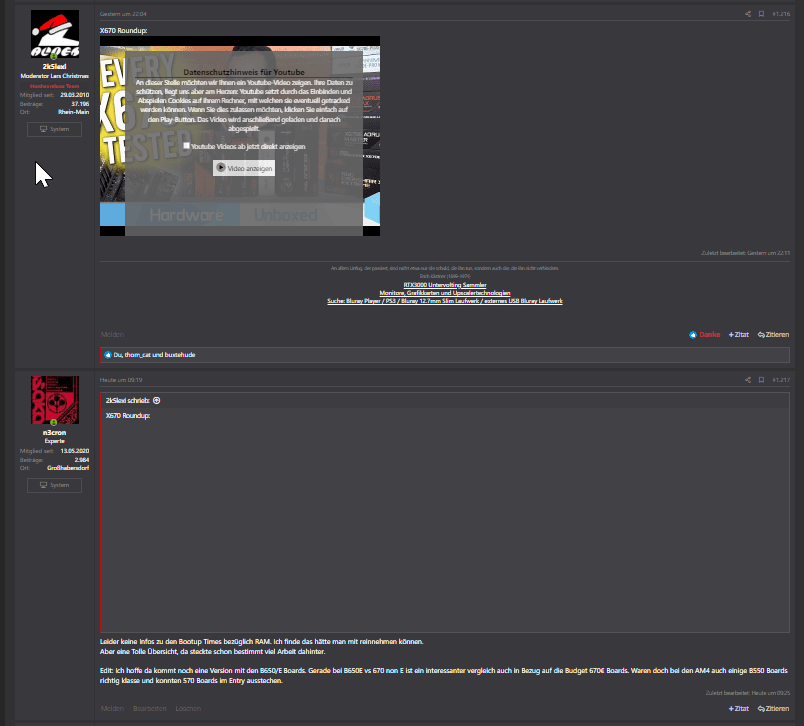Viewport: 804px width, 726px height.
Task: Click 'Hardwareluxx Team' label under 2k5lexi
Action: [x=54, y=86]
